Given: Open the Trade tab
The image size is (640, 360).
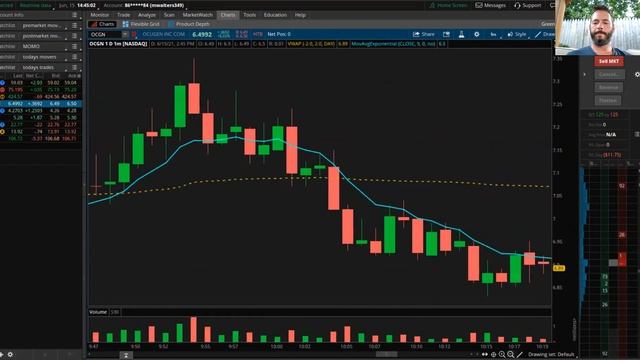Looking at the screenshot, I should click(123, 15).
